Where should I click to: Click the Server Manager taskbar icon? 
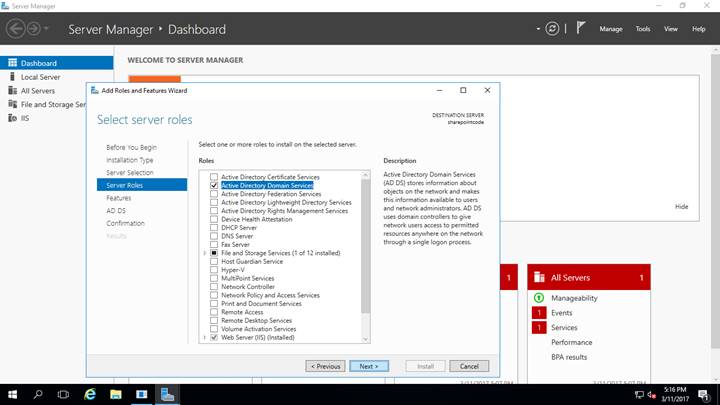pyautogui.click(x=167, y=394)
